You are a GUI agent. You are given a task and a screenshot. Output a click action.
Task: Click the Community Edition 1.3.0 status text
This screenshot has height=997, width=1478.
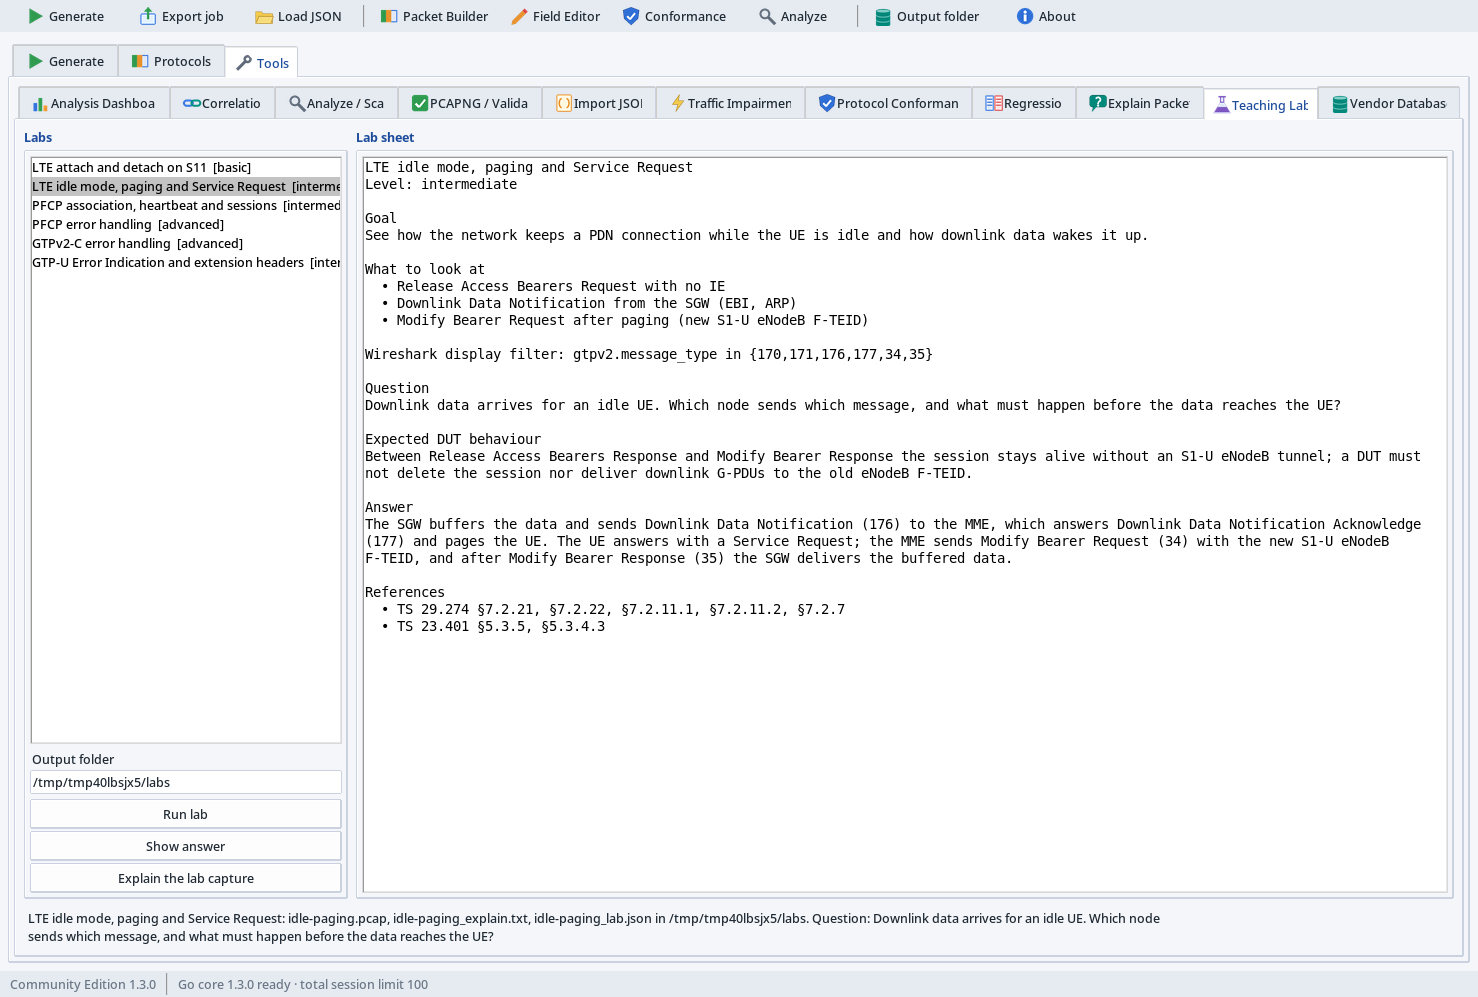pyautogui.click(x=83, y=984)
